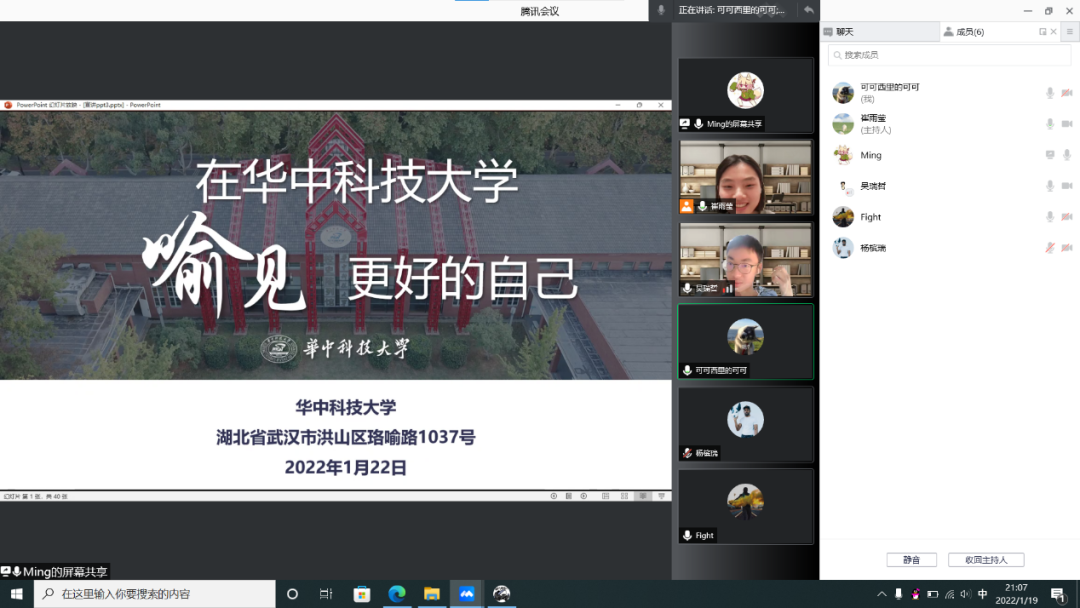Toggle microphone for 吴瑞哲
1080x608 pixels.
pos(1050,186)
